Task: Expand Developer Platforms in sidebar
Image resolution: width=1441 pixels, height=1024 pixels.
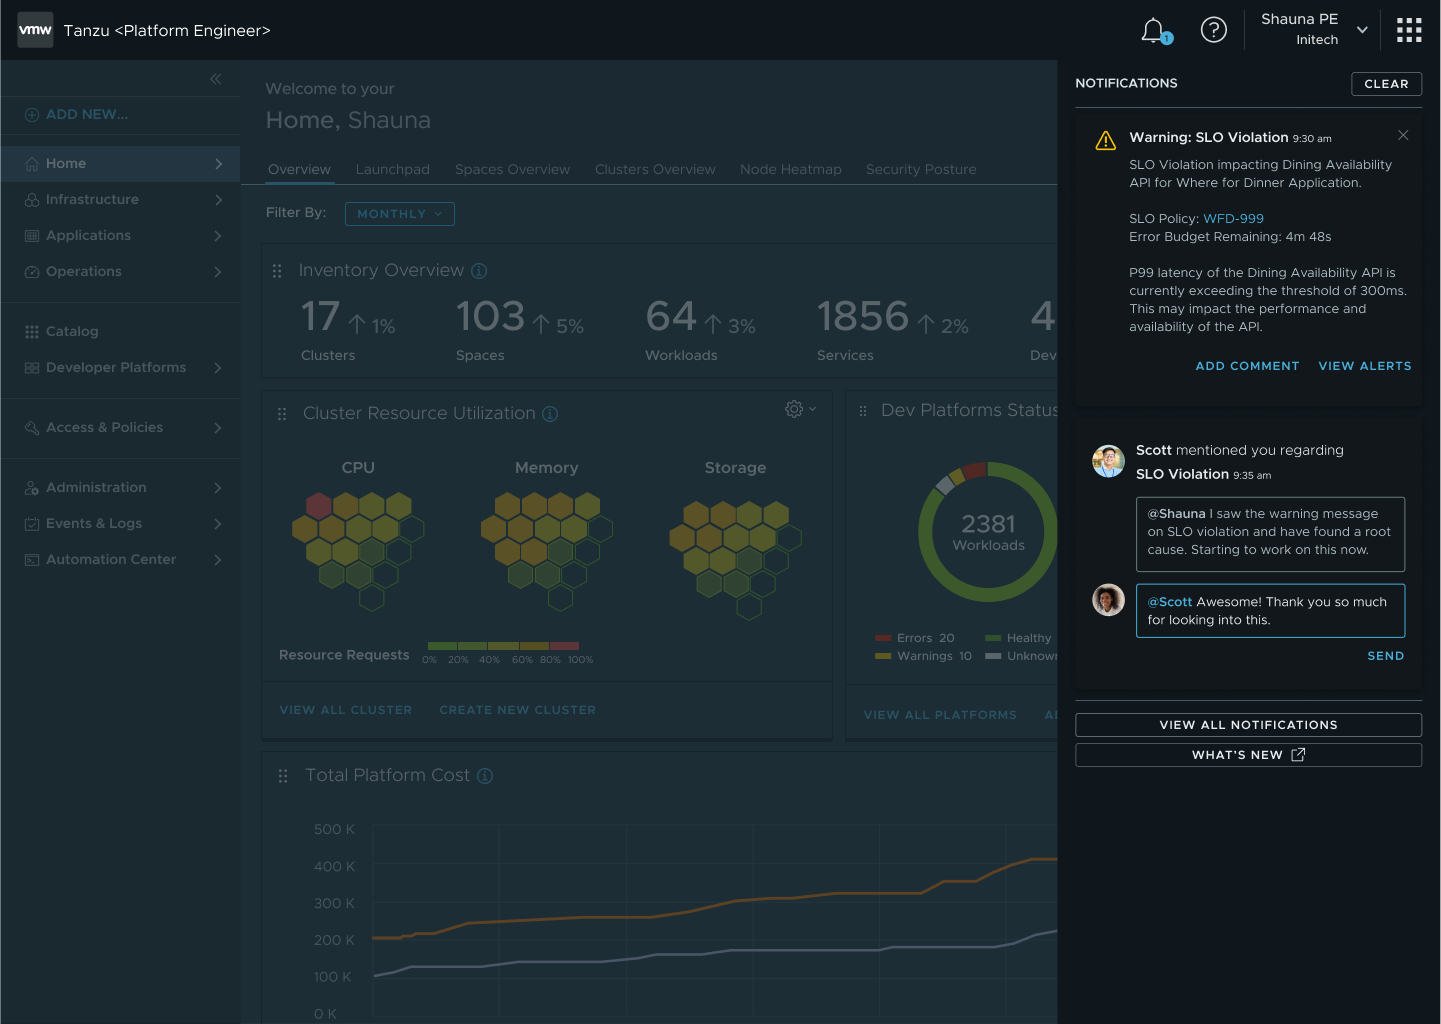Action: [120, 368]
